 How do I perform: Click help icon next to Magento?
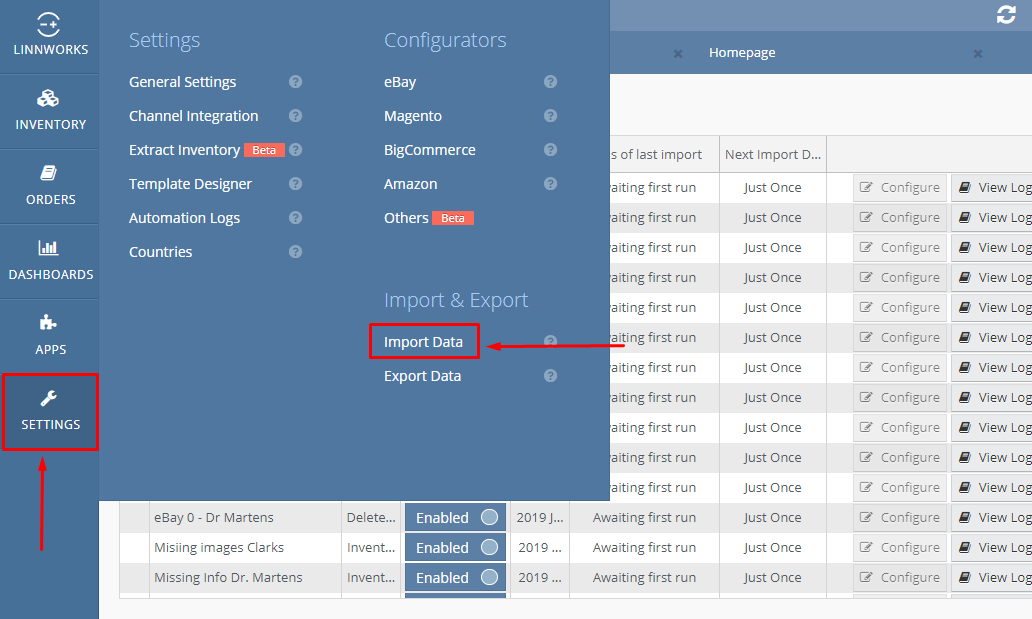coord(550,116)
